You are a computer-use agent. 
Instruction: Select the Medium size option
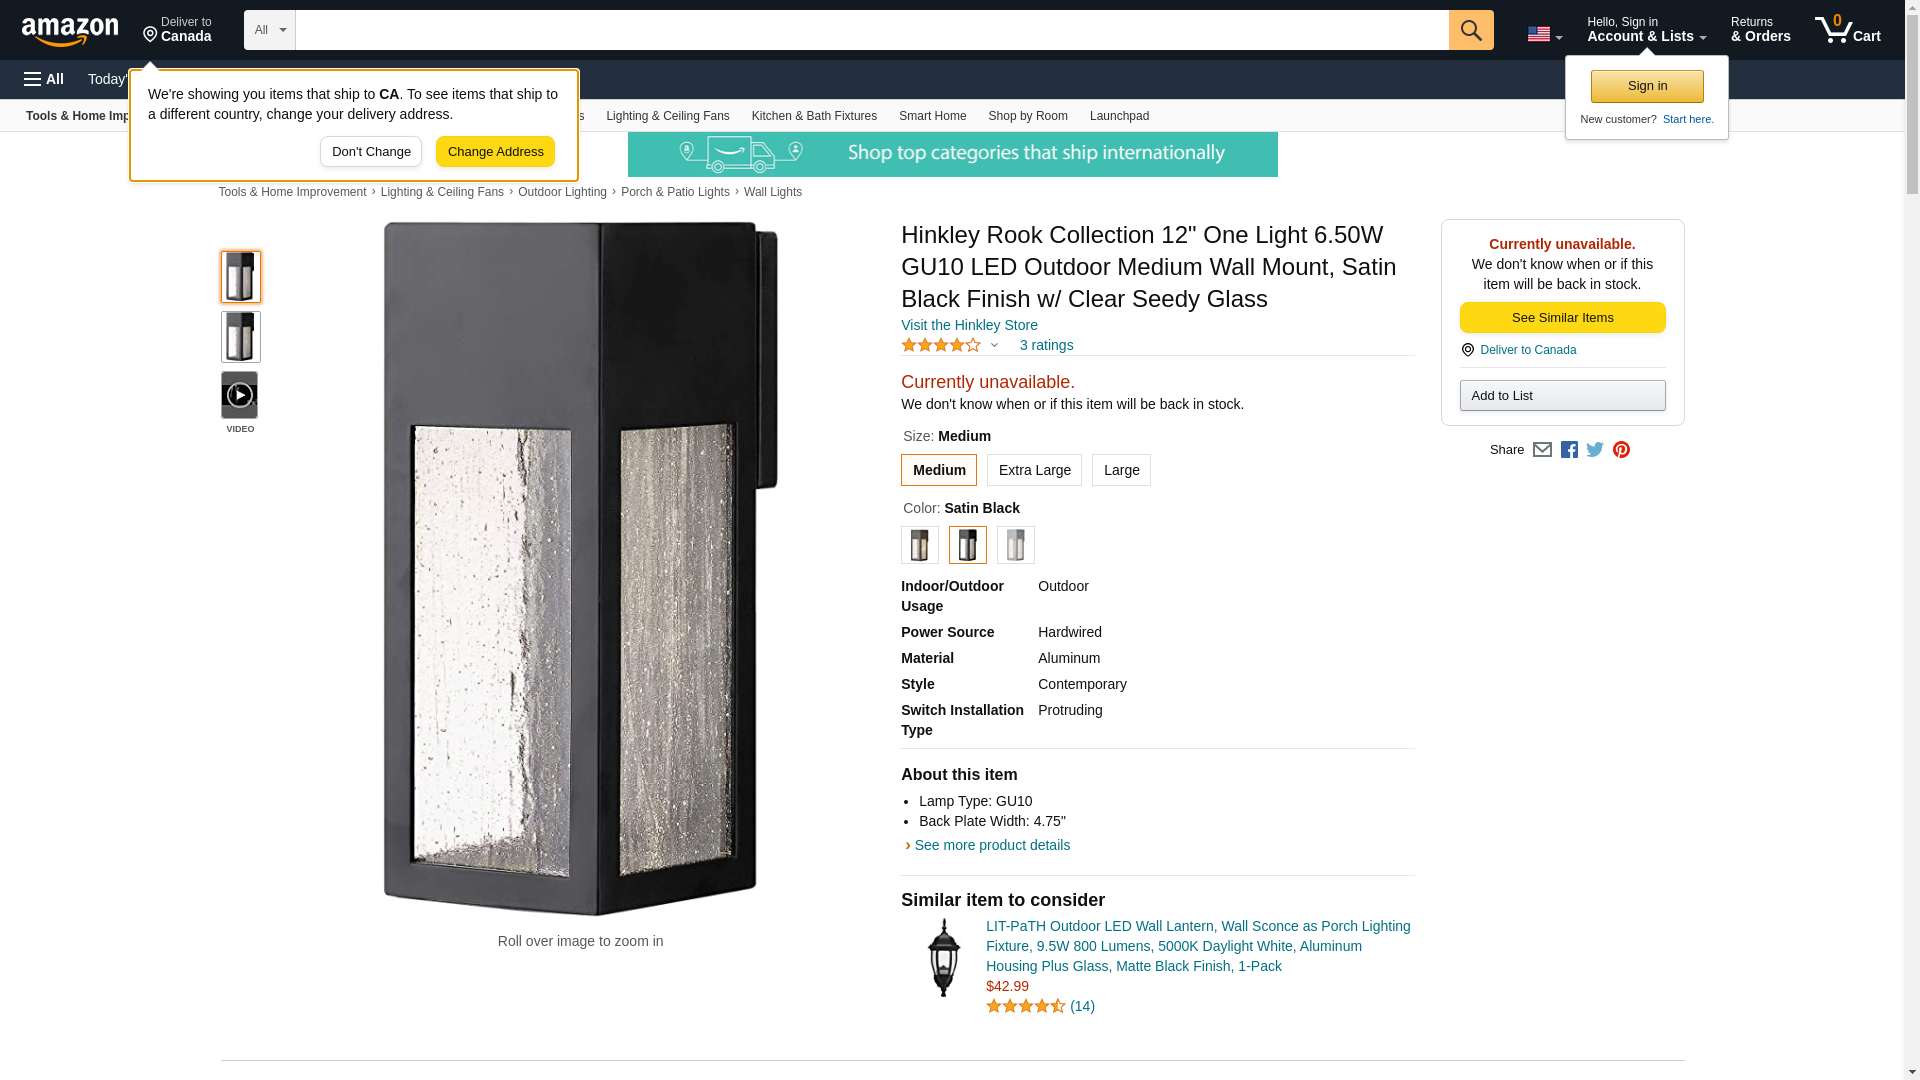coord(938,470)
